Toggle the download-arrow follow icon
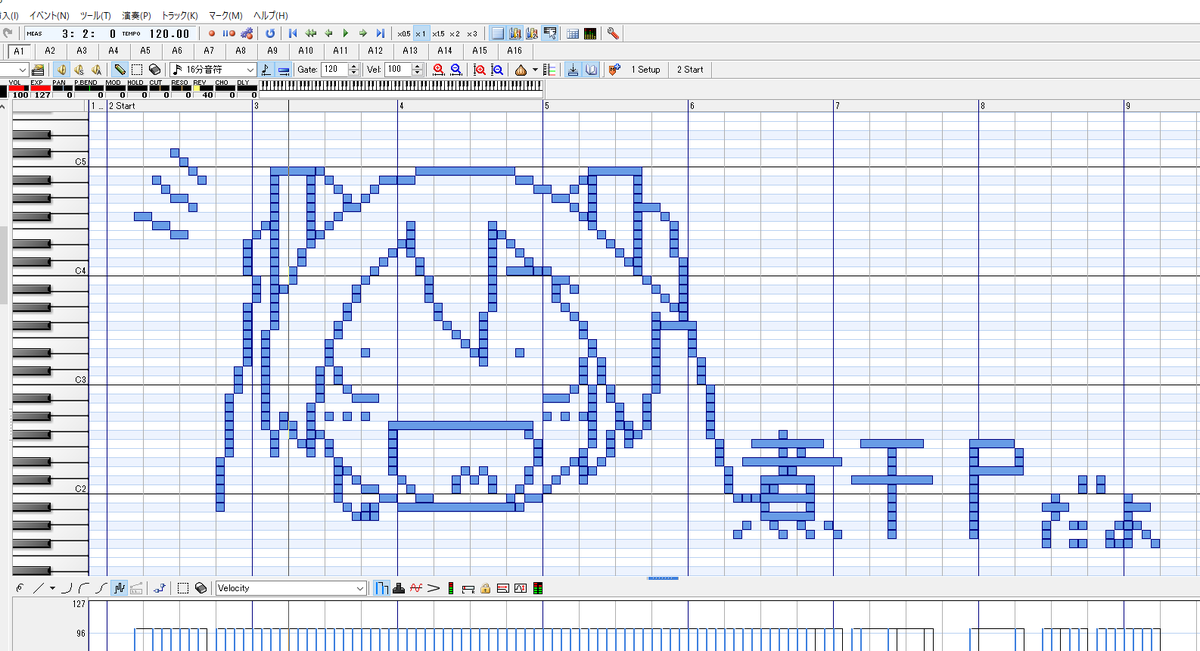This screenshot has height=651, width=1200. click(x=573, y=70)
